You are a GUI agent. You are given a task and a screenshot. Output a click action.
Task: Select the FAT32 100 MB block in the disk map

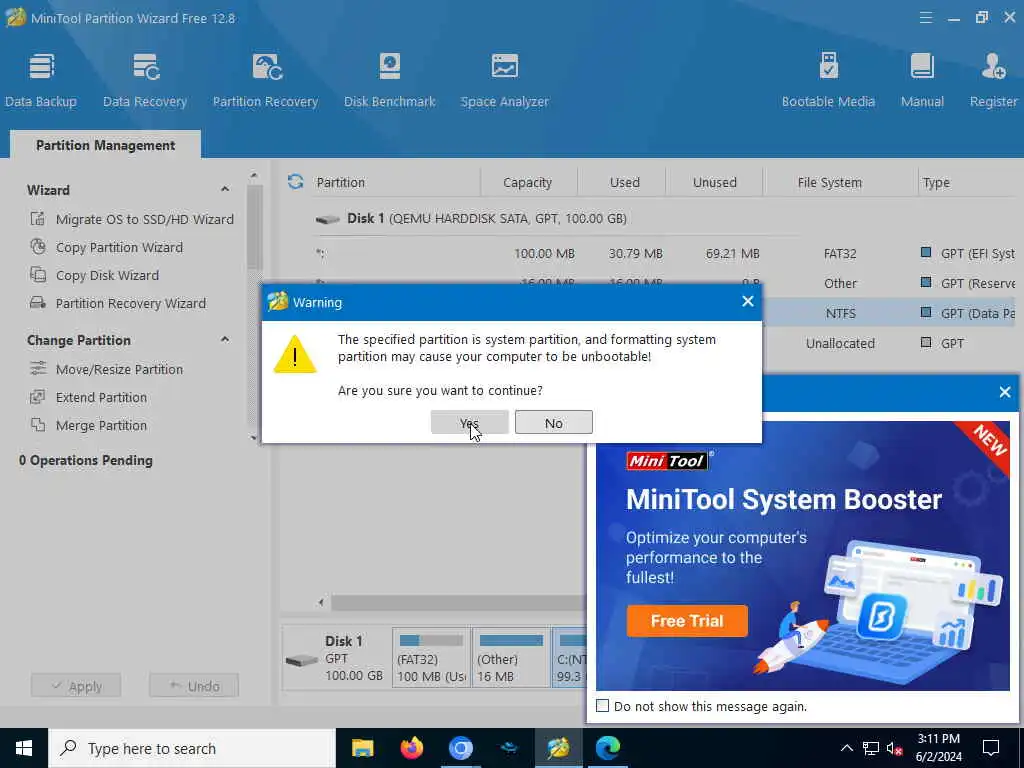[431, 658]
